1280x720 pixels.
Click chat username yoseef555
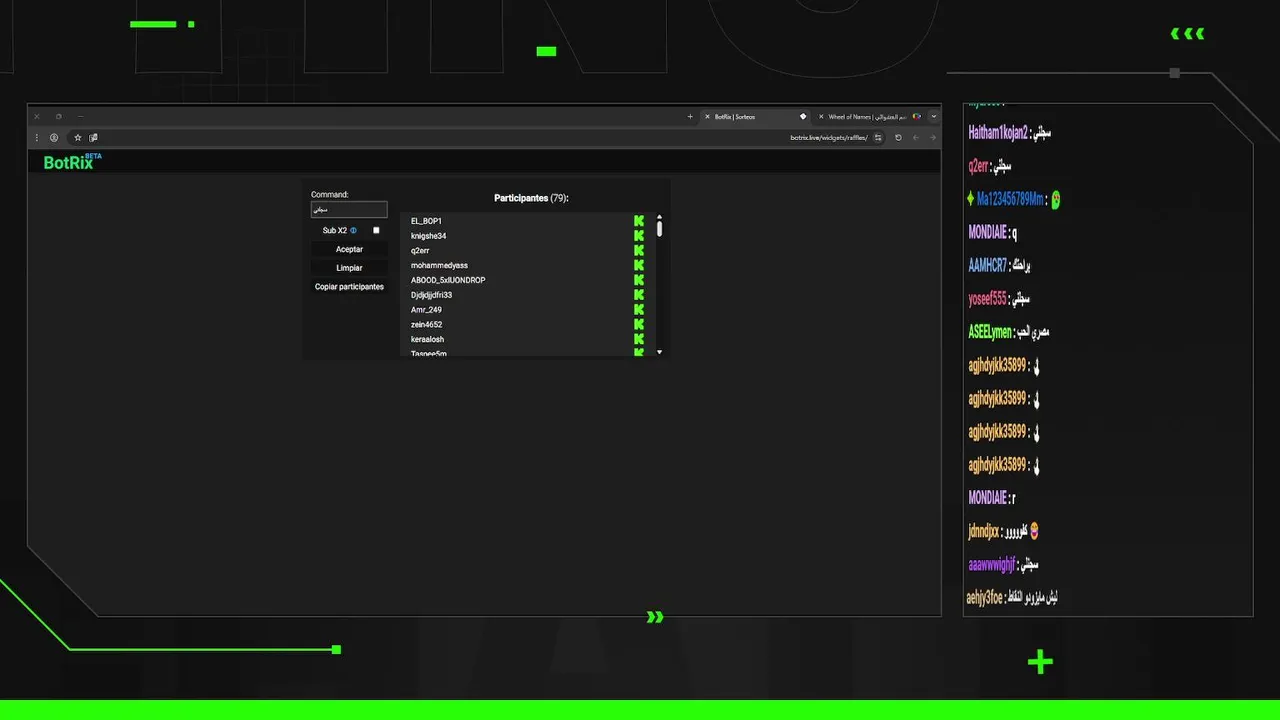coord(987,299)
